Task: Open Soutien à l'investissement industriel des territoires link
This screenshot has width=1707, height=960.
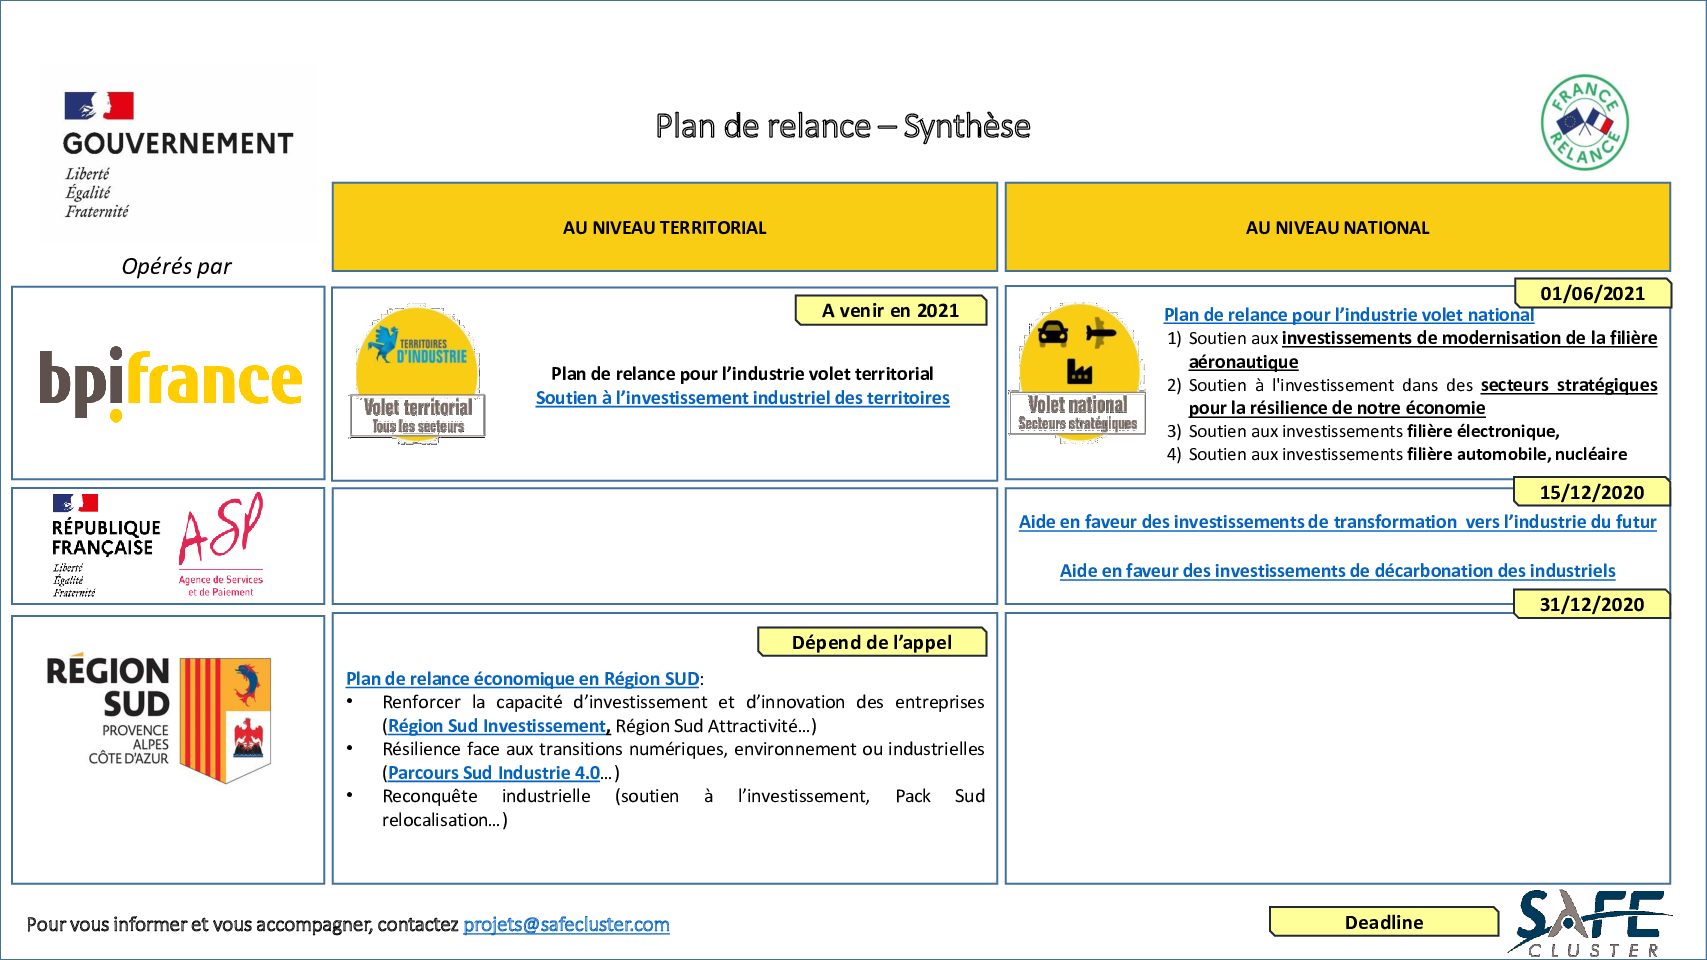Action: (x=742, y=398)
